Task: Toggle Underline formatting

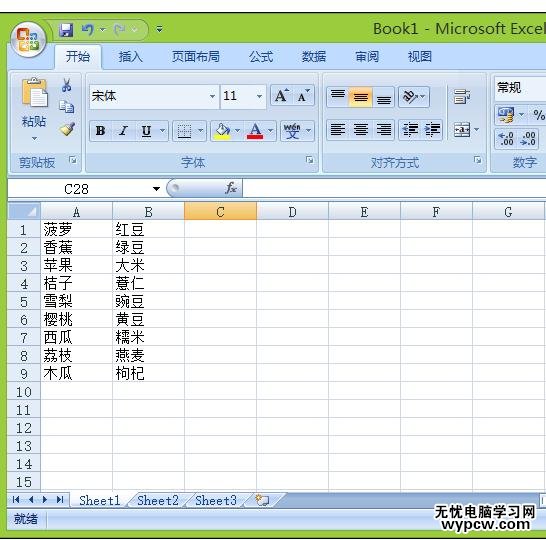Action: point(146,131)
